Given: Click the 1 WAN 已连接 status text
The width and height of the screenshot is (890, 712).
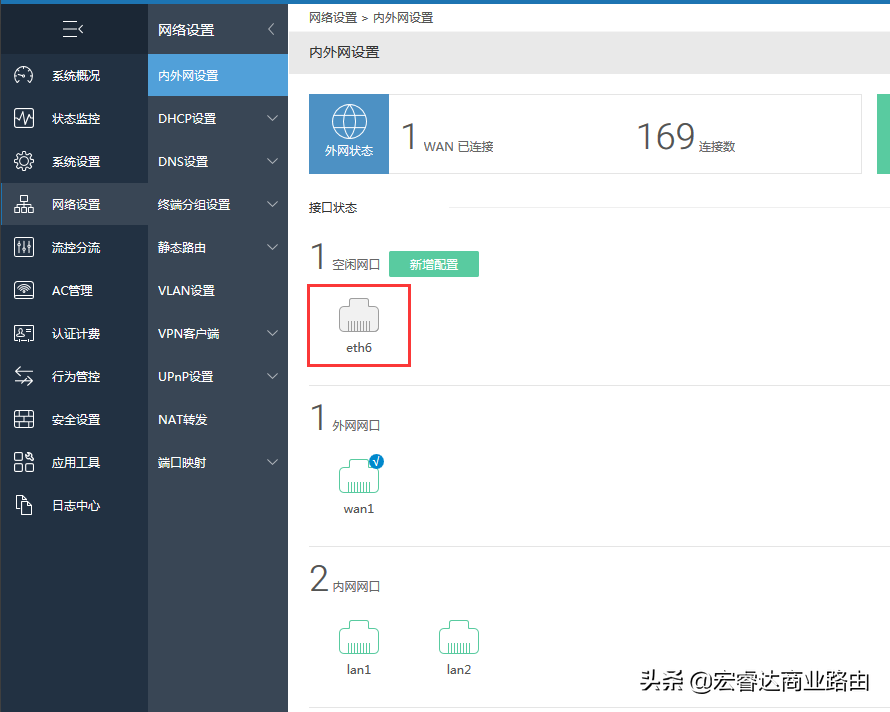Looking at the screenshot, I should click(447, 137).
